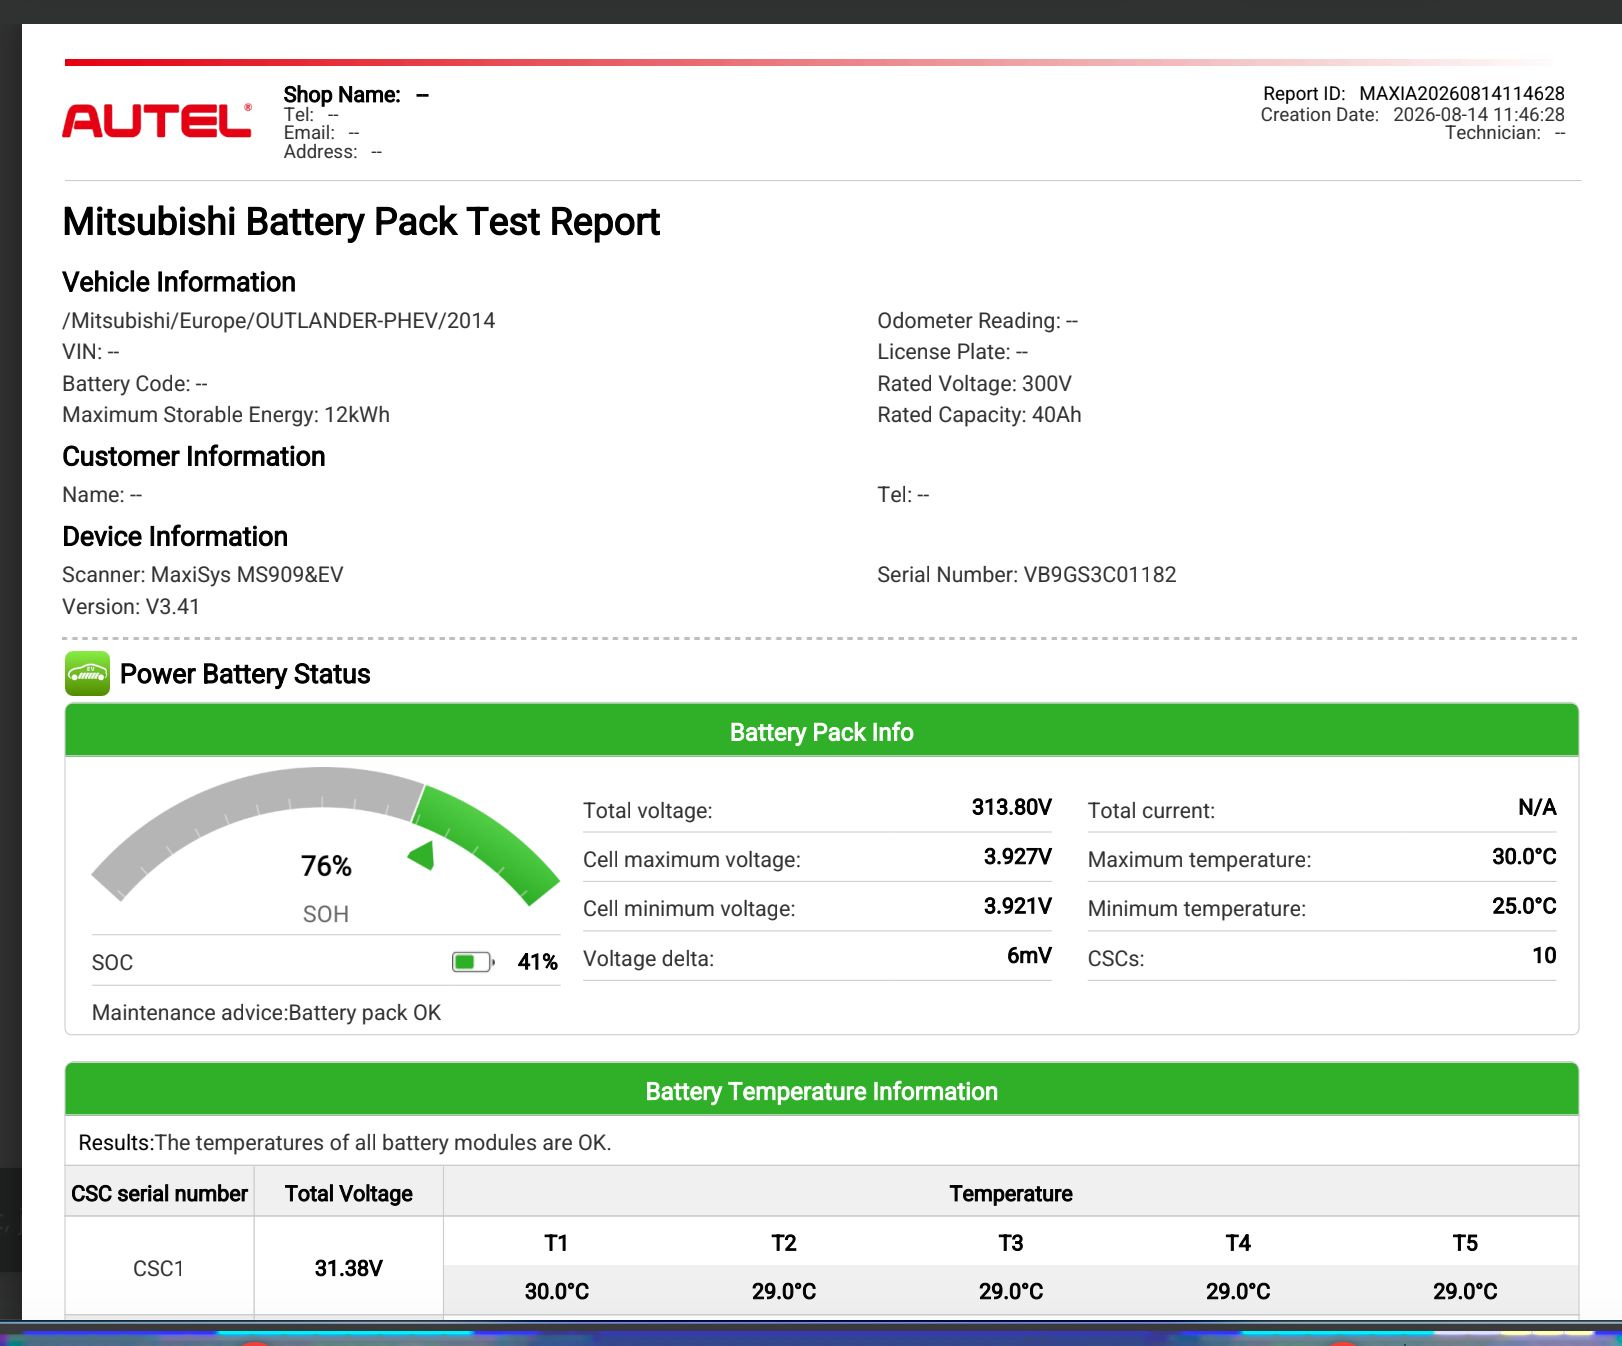The width and height of the screenshot is (1622, 1346).
Task: Click the SOC label
Action: (112, 963)
